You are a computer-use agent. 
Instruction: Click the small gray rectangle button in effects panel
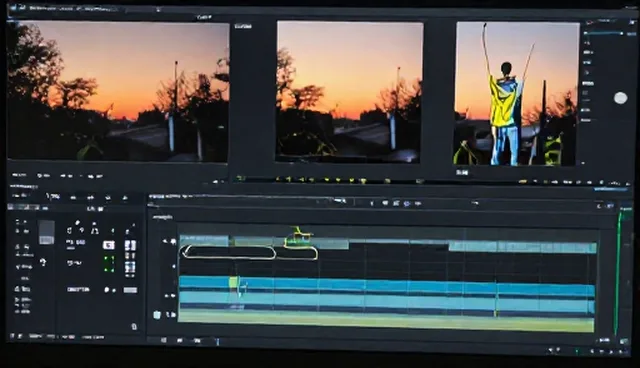click(x=130, y=290)
